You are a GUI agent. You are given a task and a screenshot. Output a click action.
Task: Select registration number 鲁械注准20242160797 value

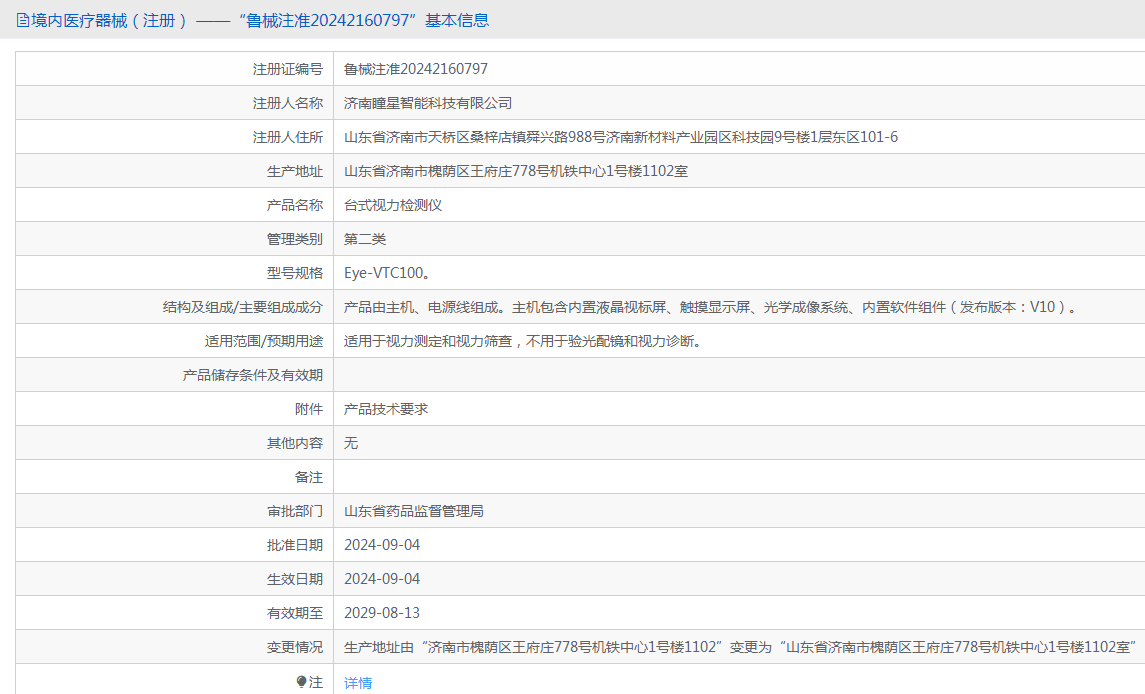(x=416, y=69)
